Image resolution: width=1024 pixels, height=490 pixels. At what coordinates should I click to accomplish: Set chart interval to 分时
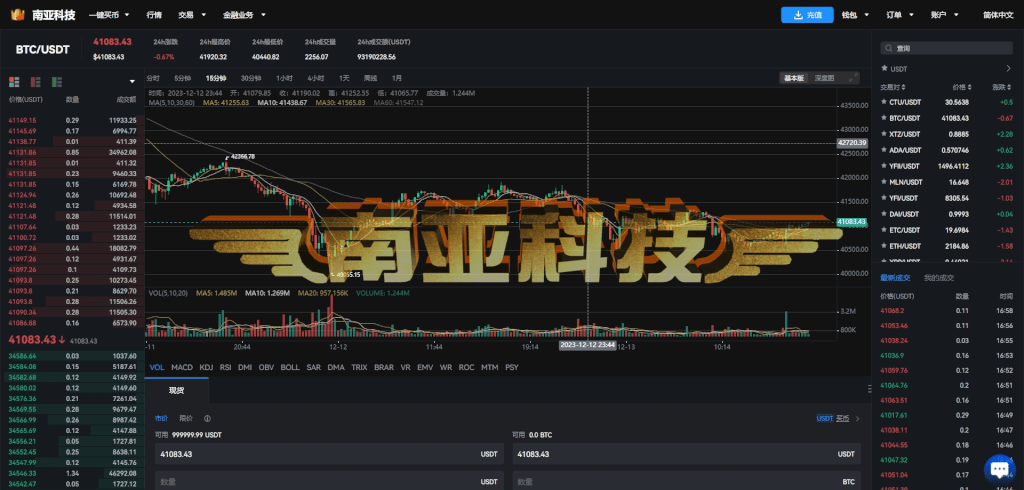(x=153, y=78)
